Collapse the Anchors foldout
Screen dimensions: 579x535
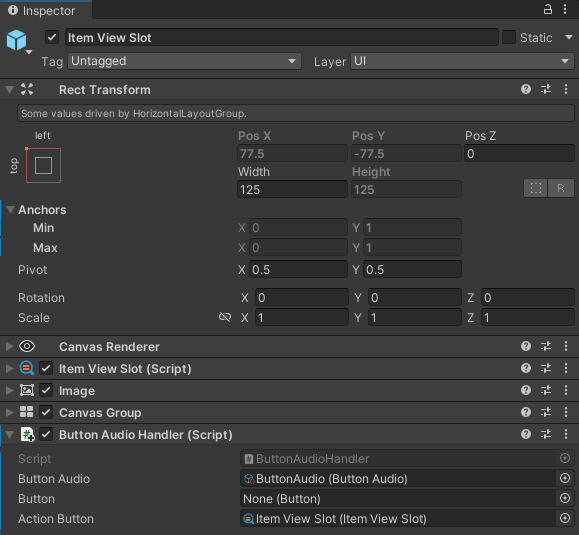(x=10, y=210)
